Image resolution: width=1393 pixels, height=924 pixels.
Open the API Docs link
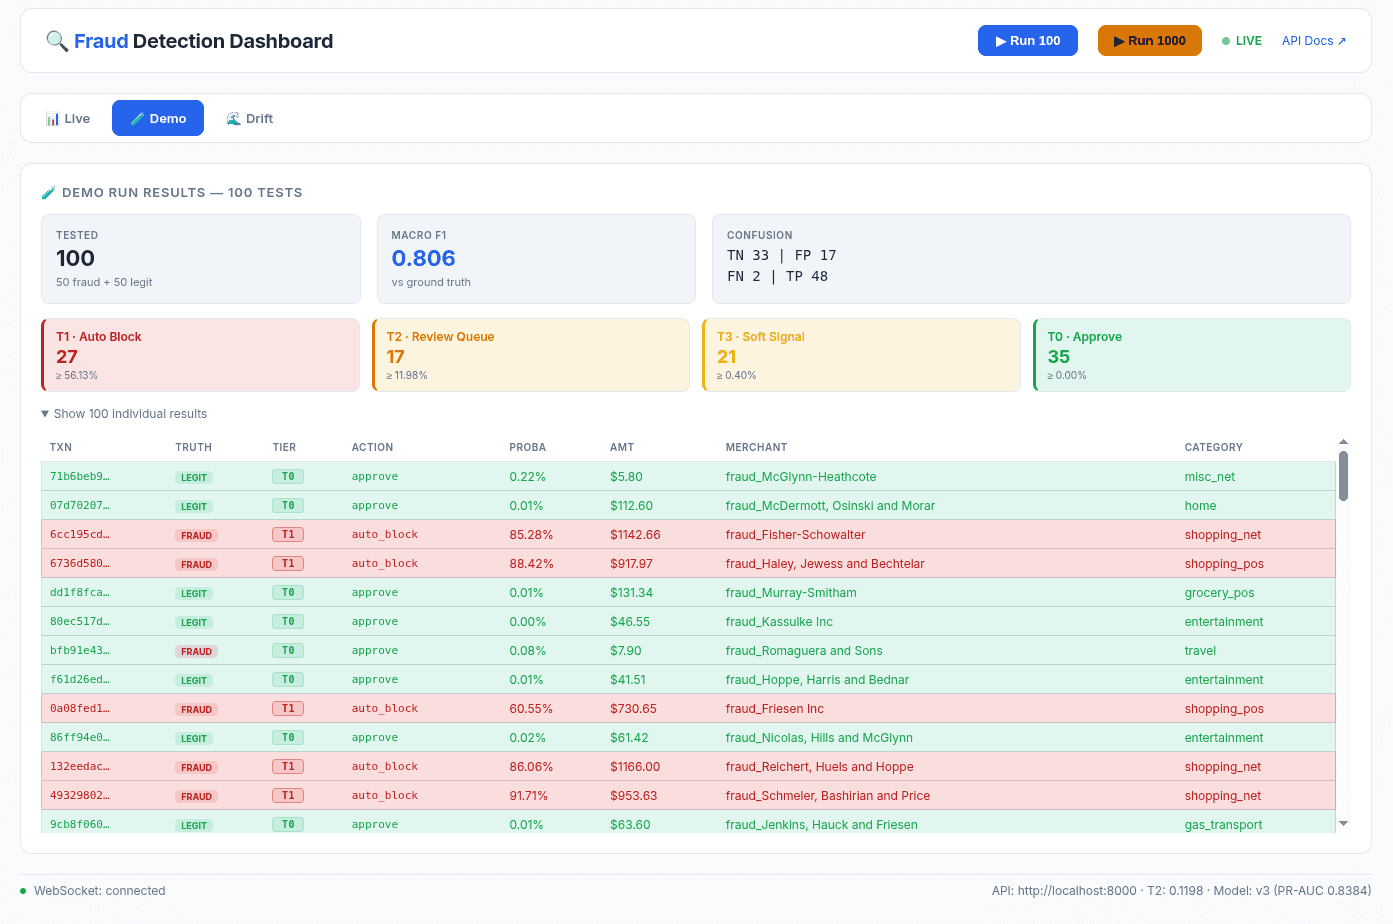point(1314,41)
